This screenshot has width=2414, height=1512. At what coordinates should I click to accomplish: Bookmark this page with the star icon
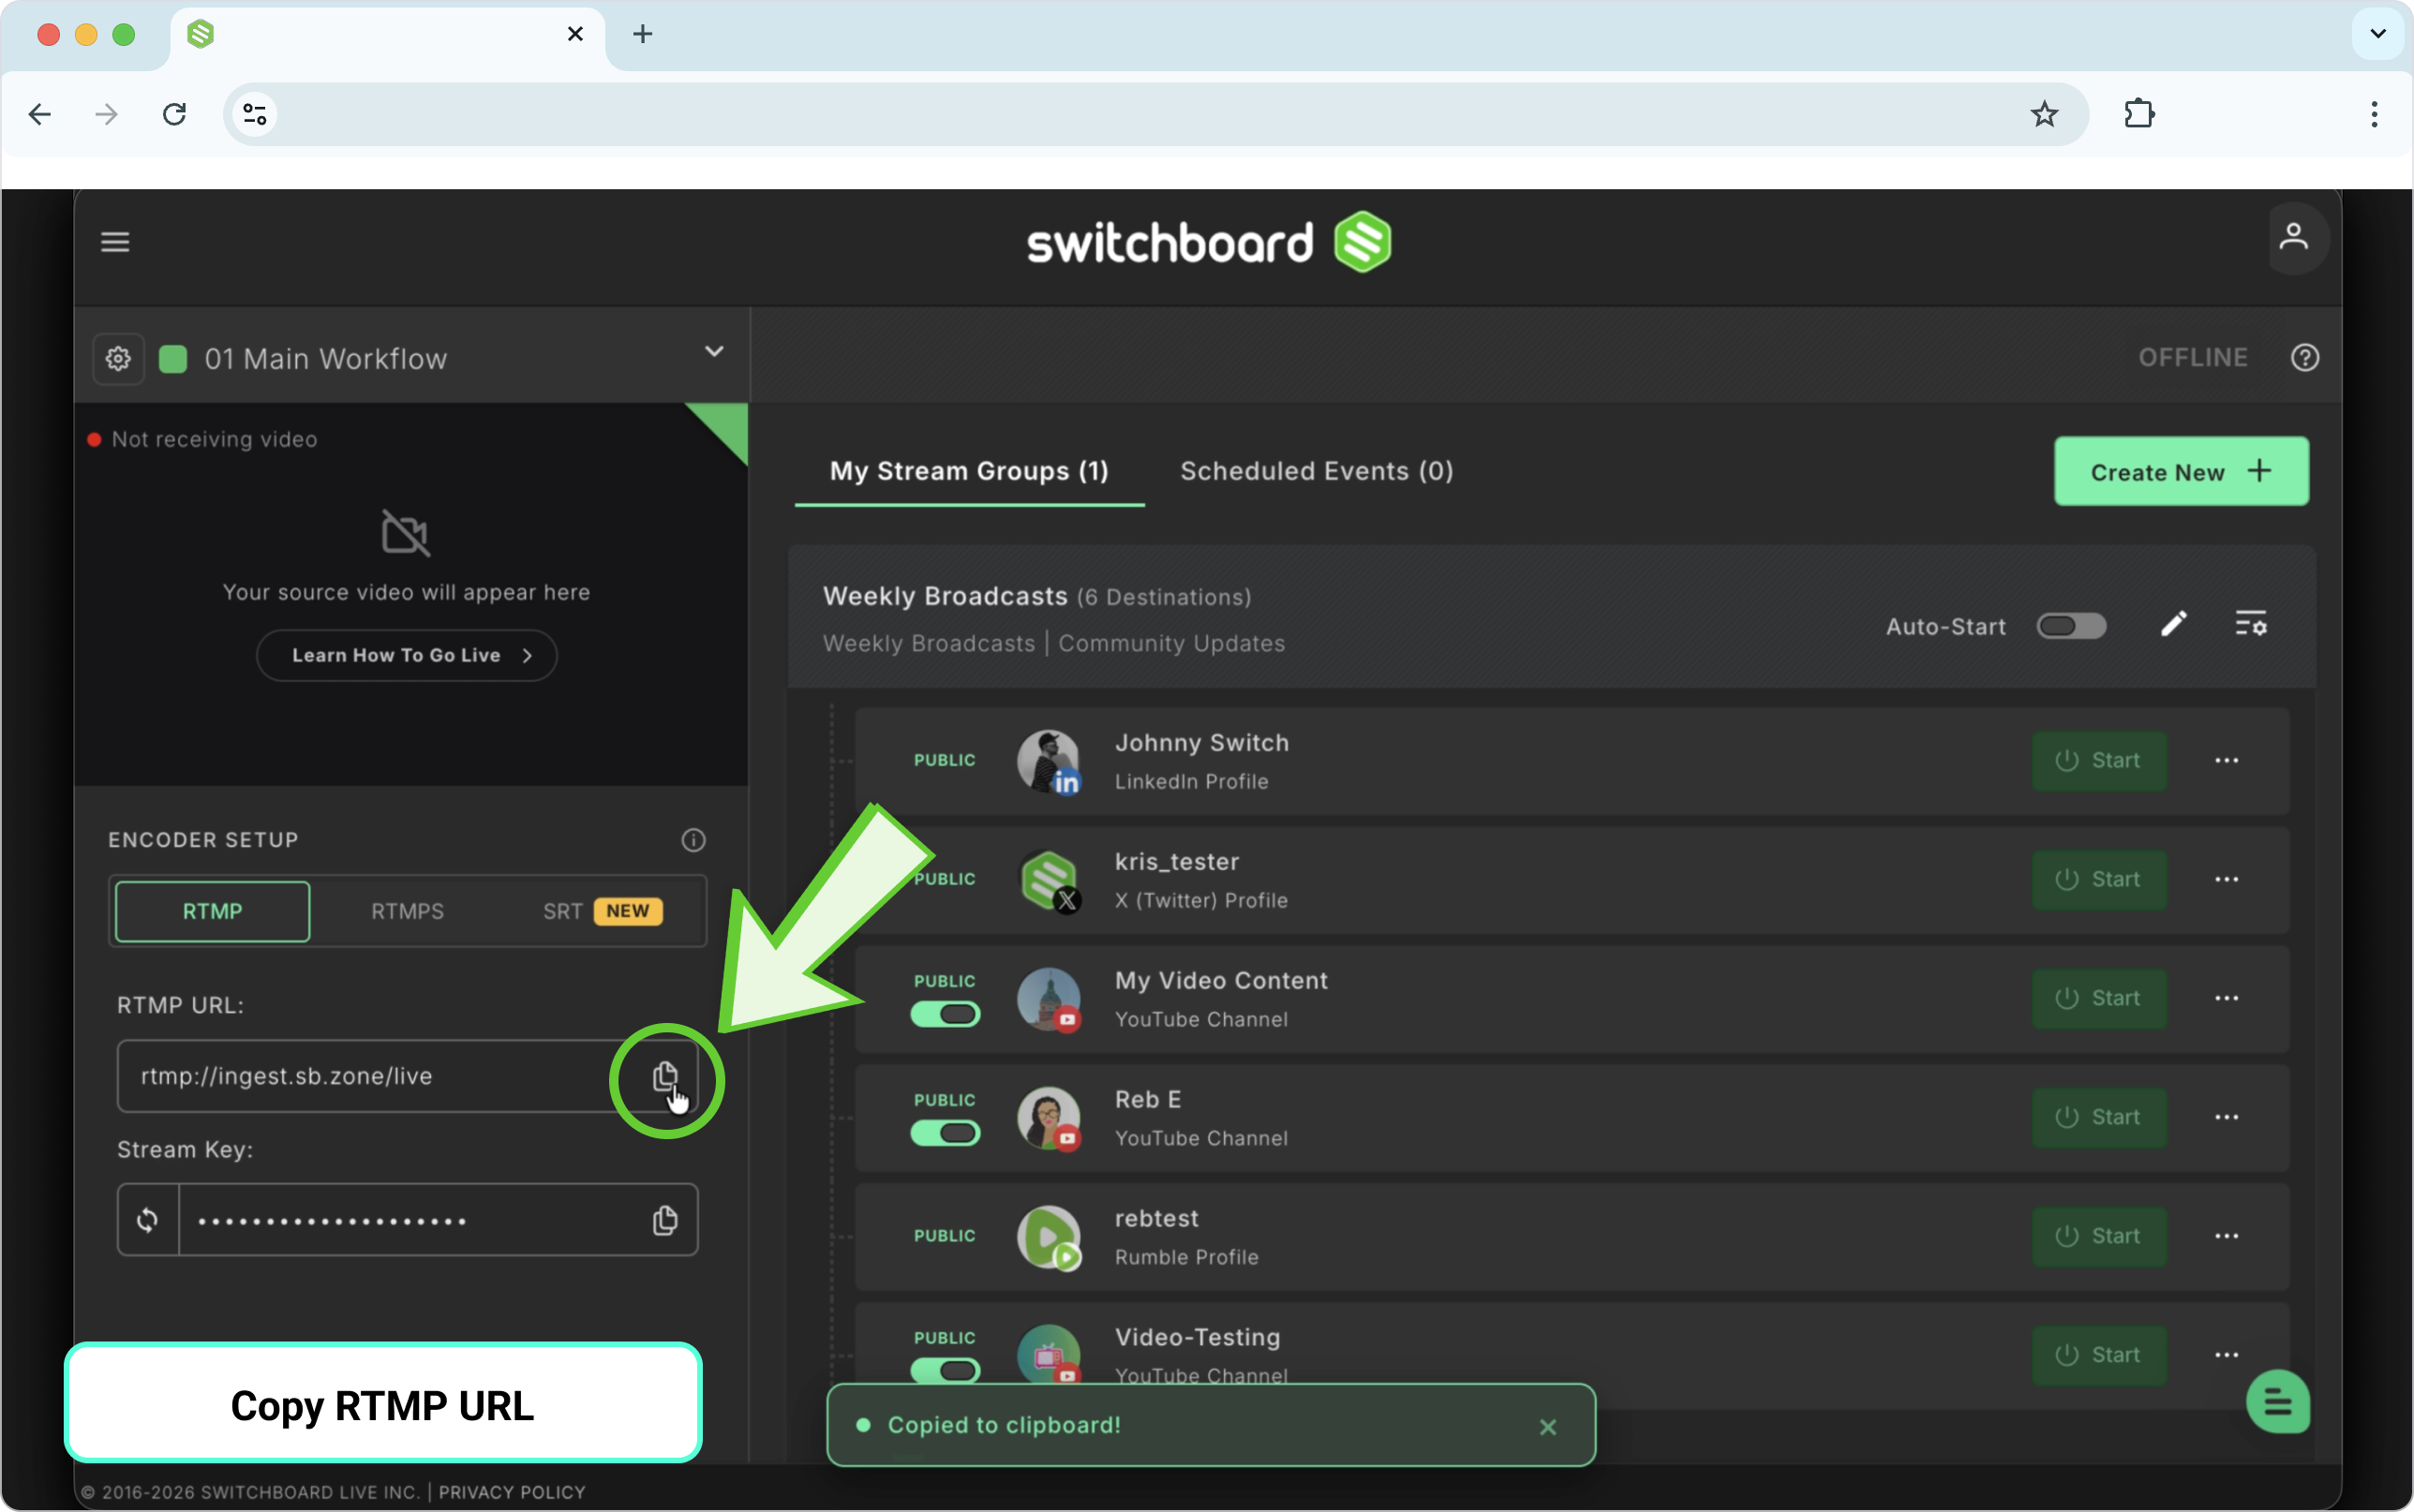(2044, 114)
